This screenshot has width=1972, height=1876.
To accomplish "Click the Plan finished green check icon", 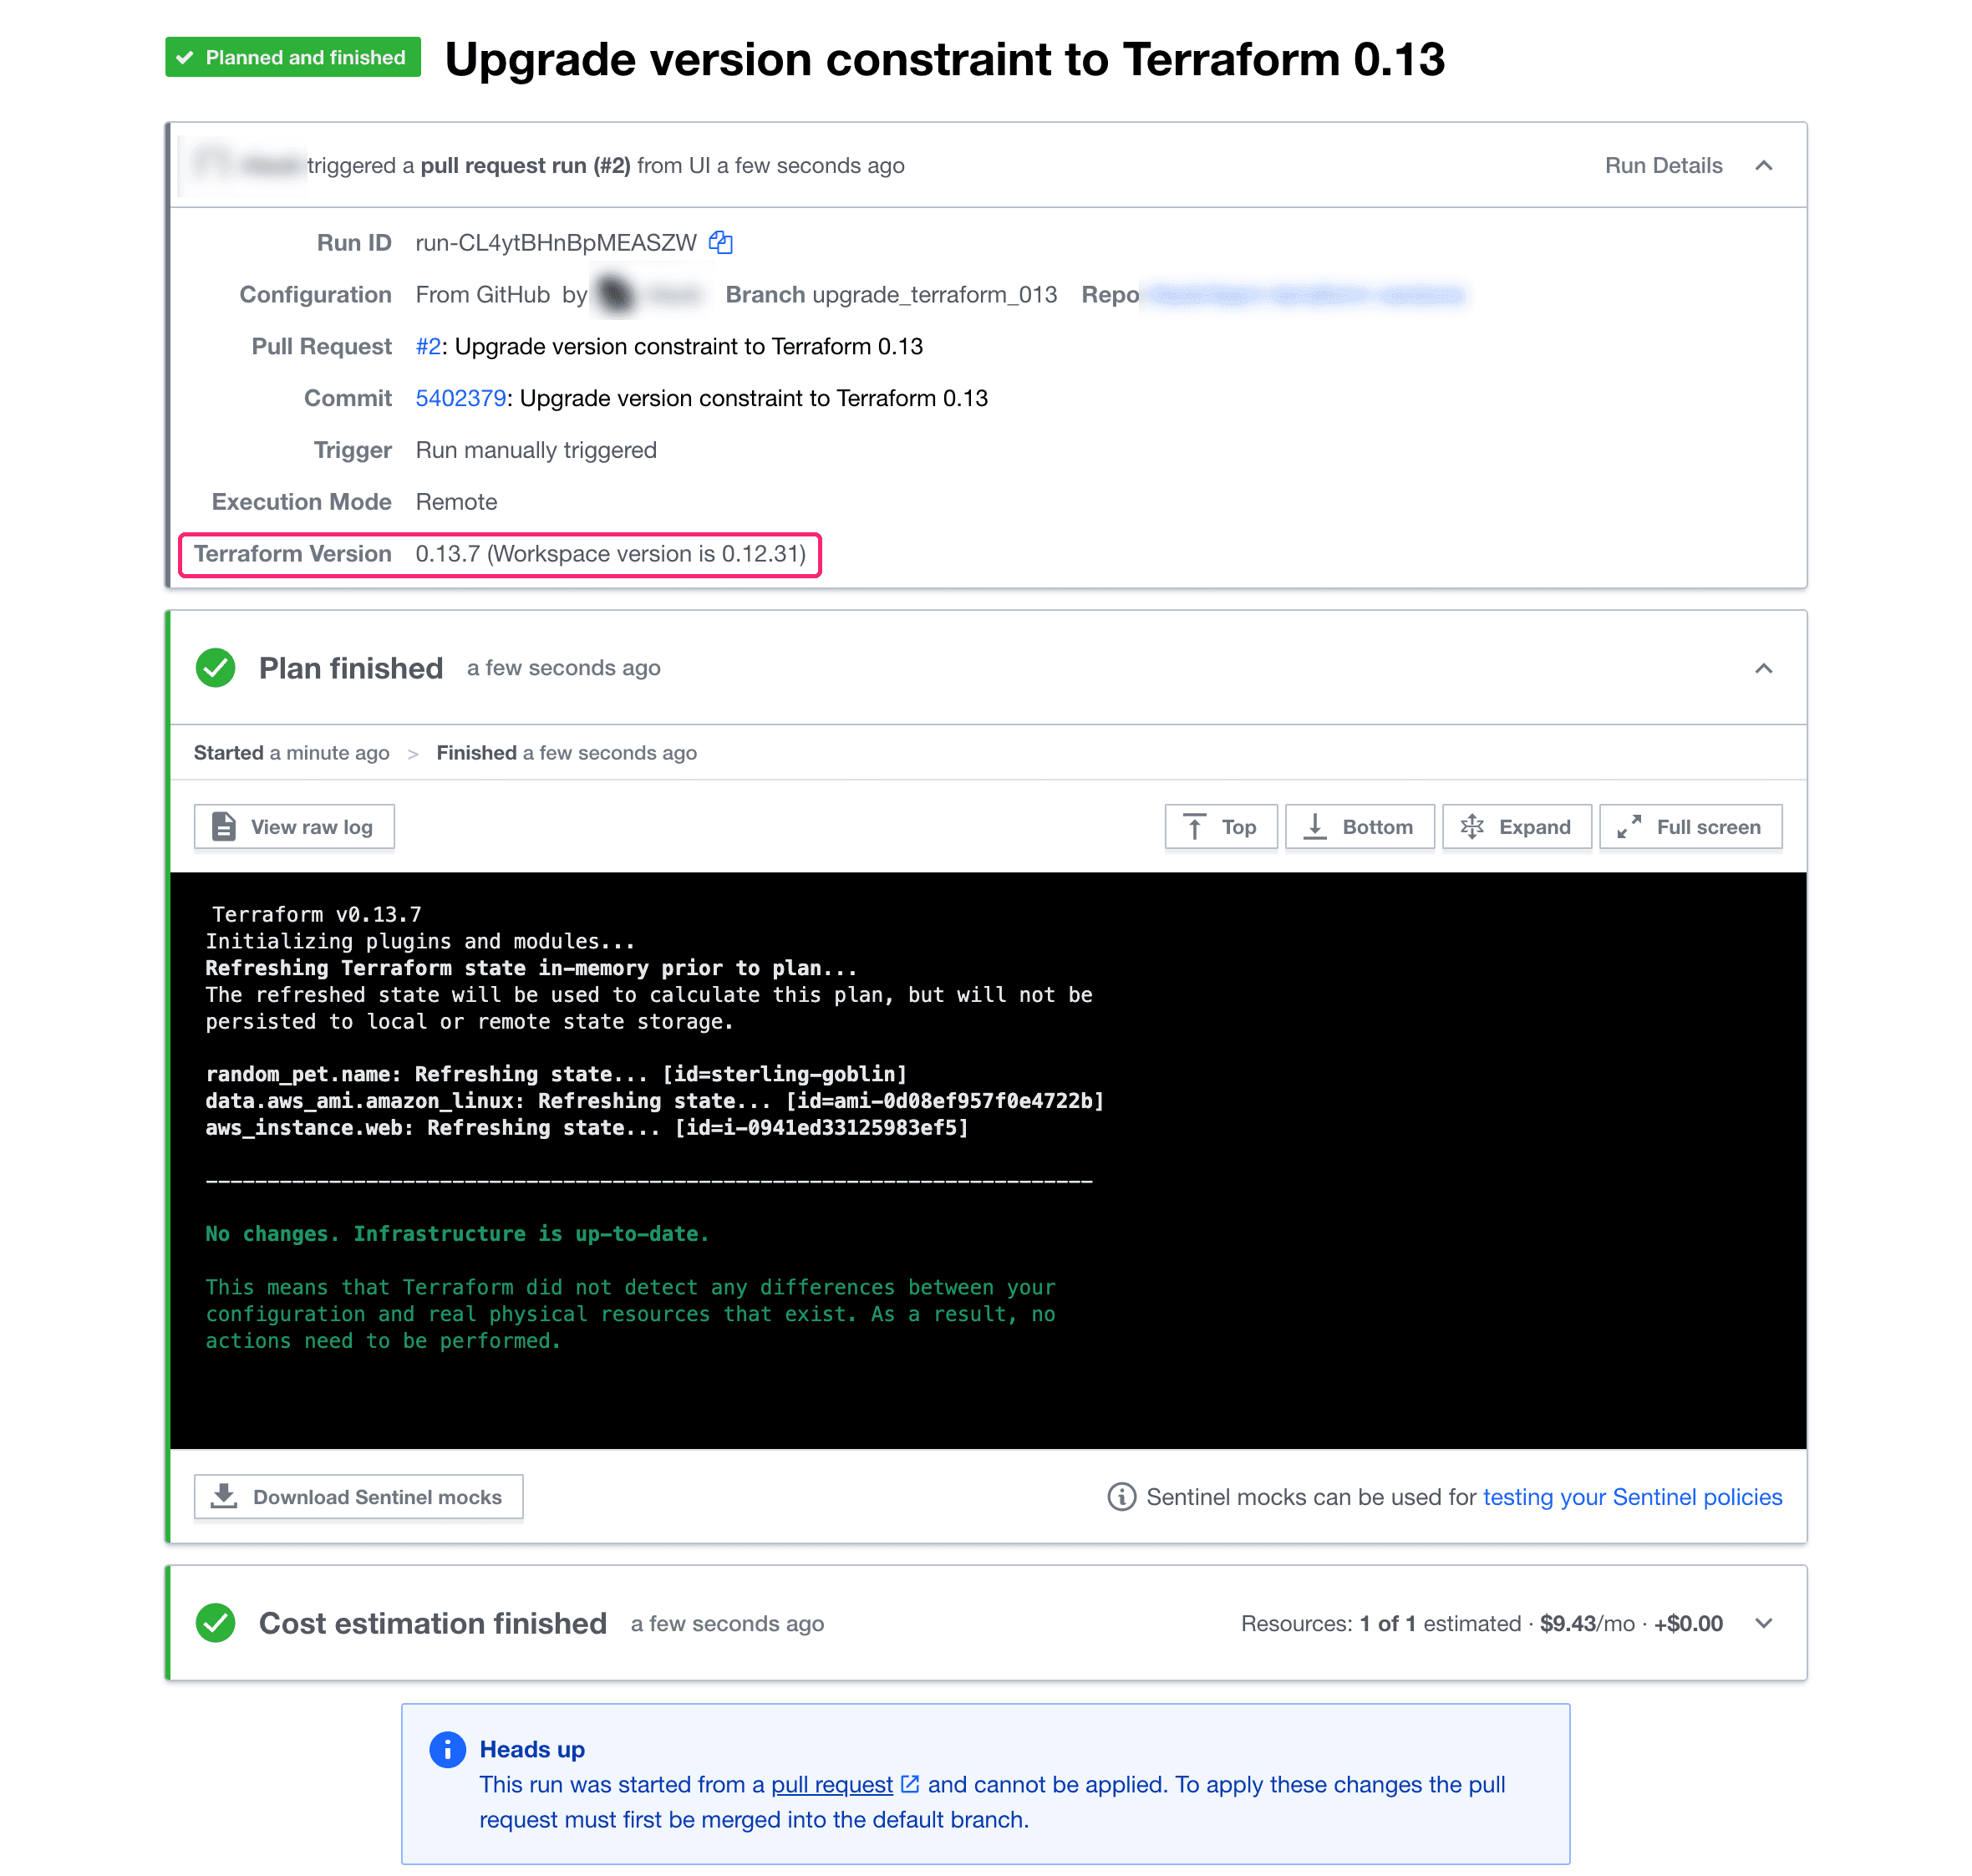I will coord(215,668).
